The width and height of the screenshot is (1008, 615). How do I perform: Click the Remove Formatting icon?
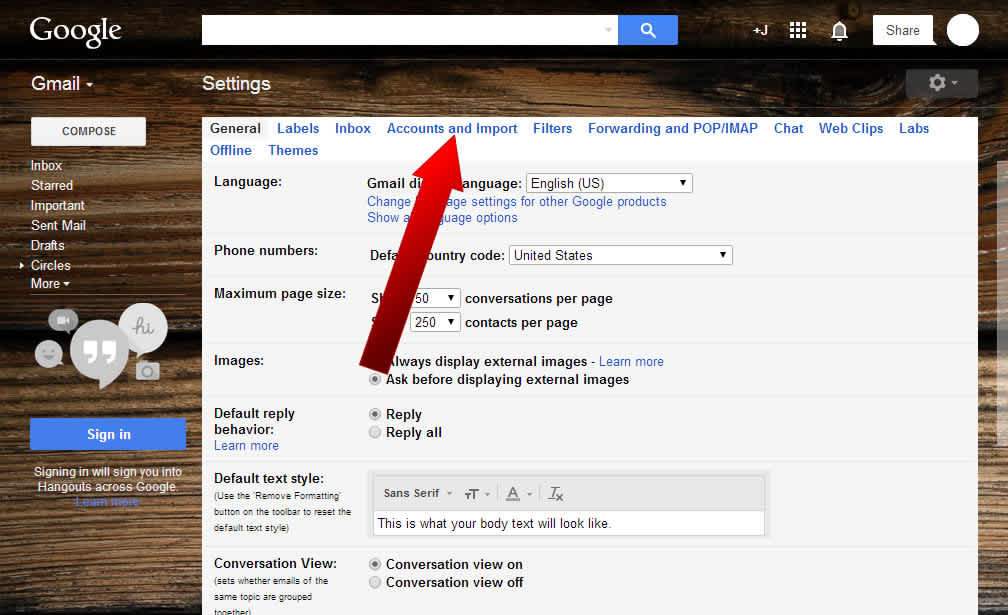click(555, 494)
